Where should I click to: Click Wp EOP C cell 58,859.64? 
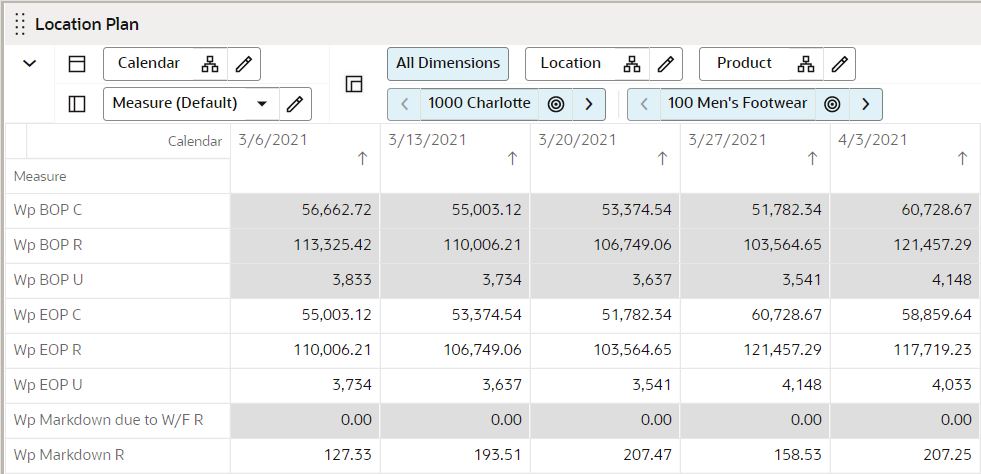click(905, 315)
